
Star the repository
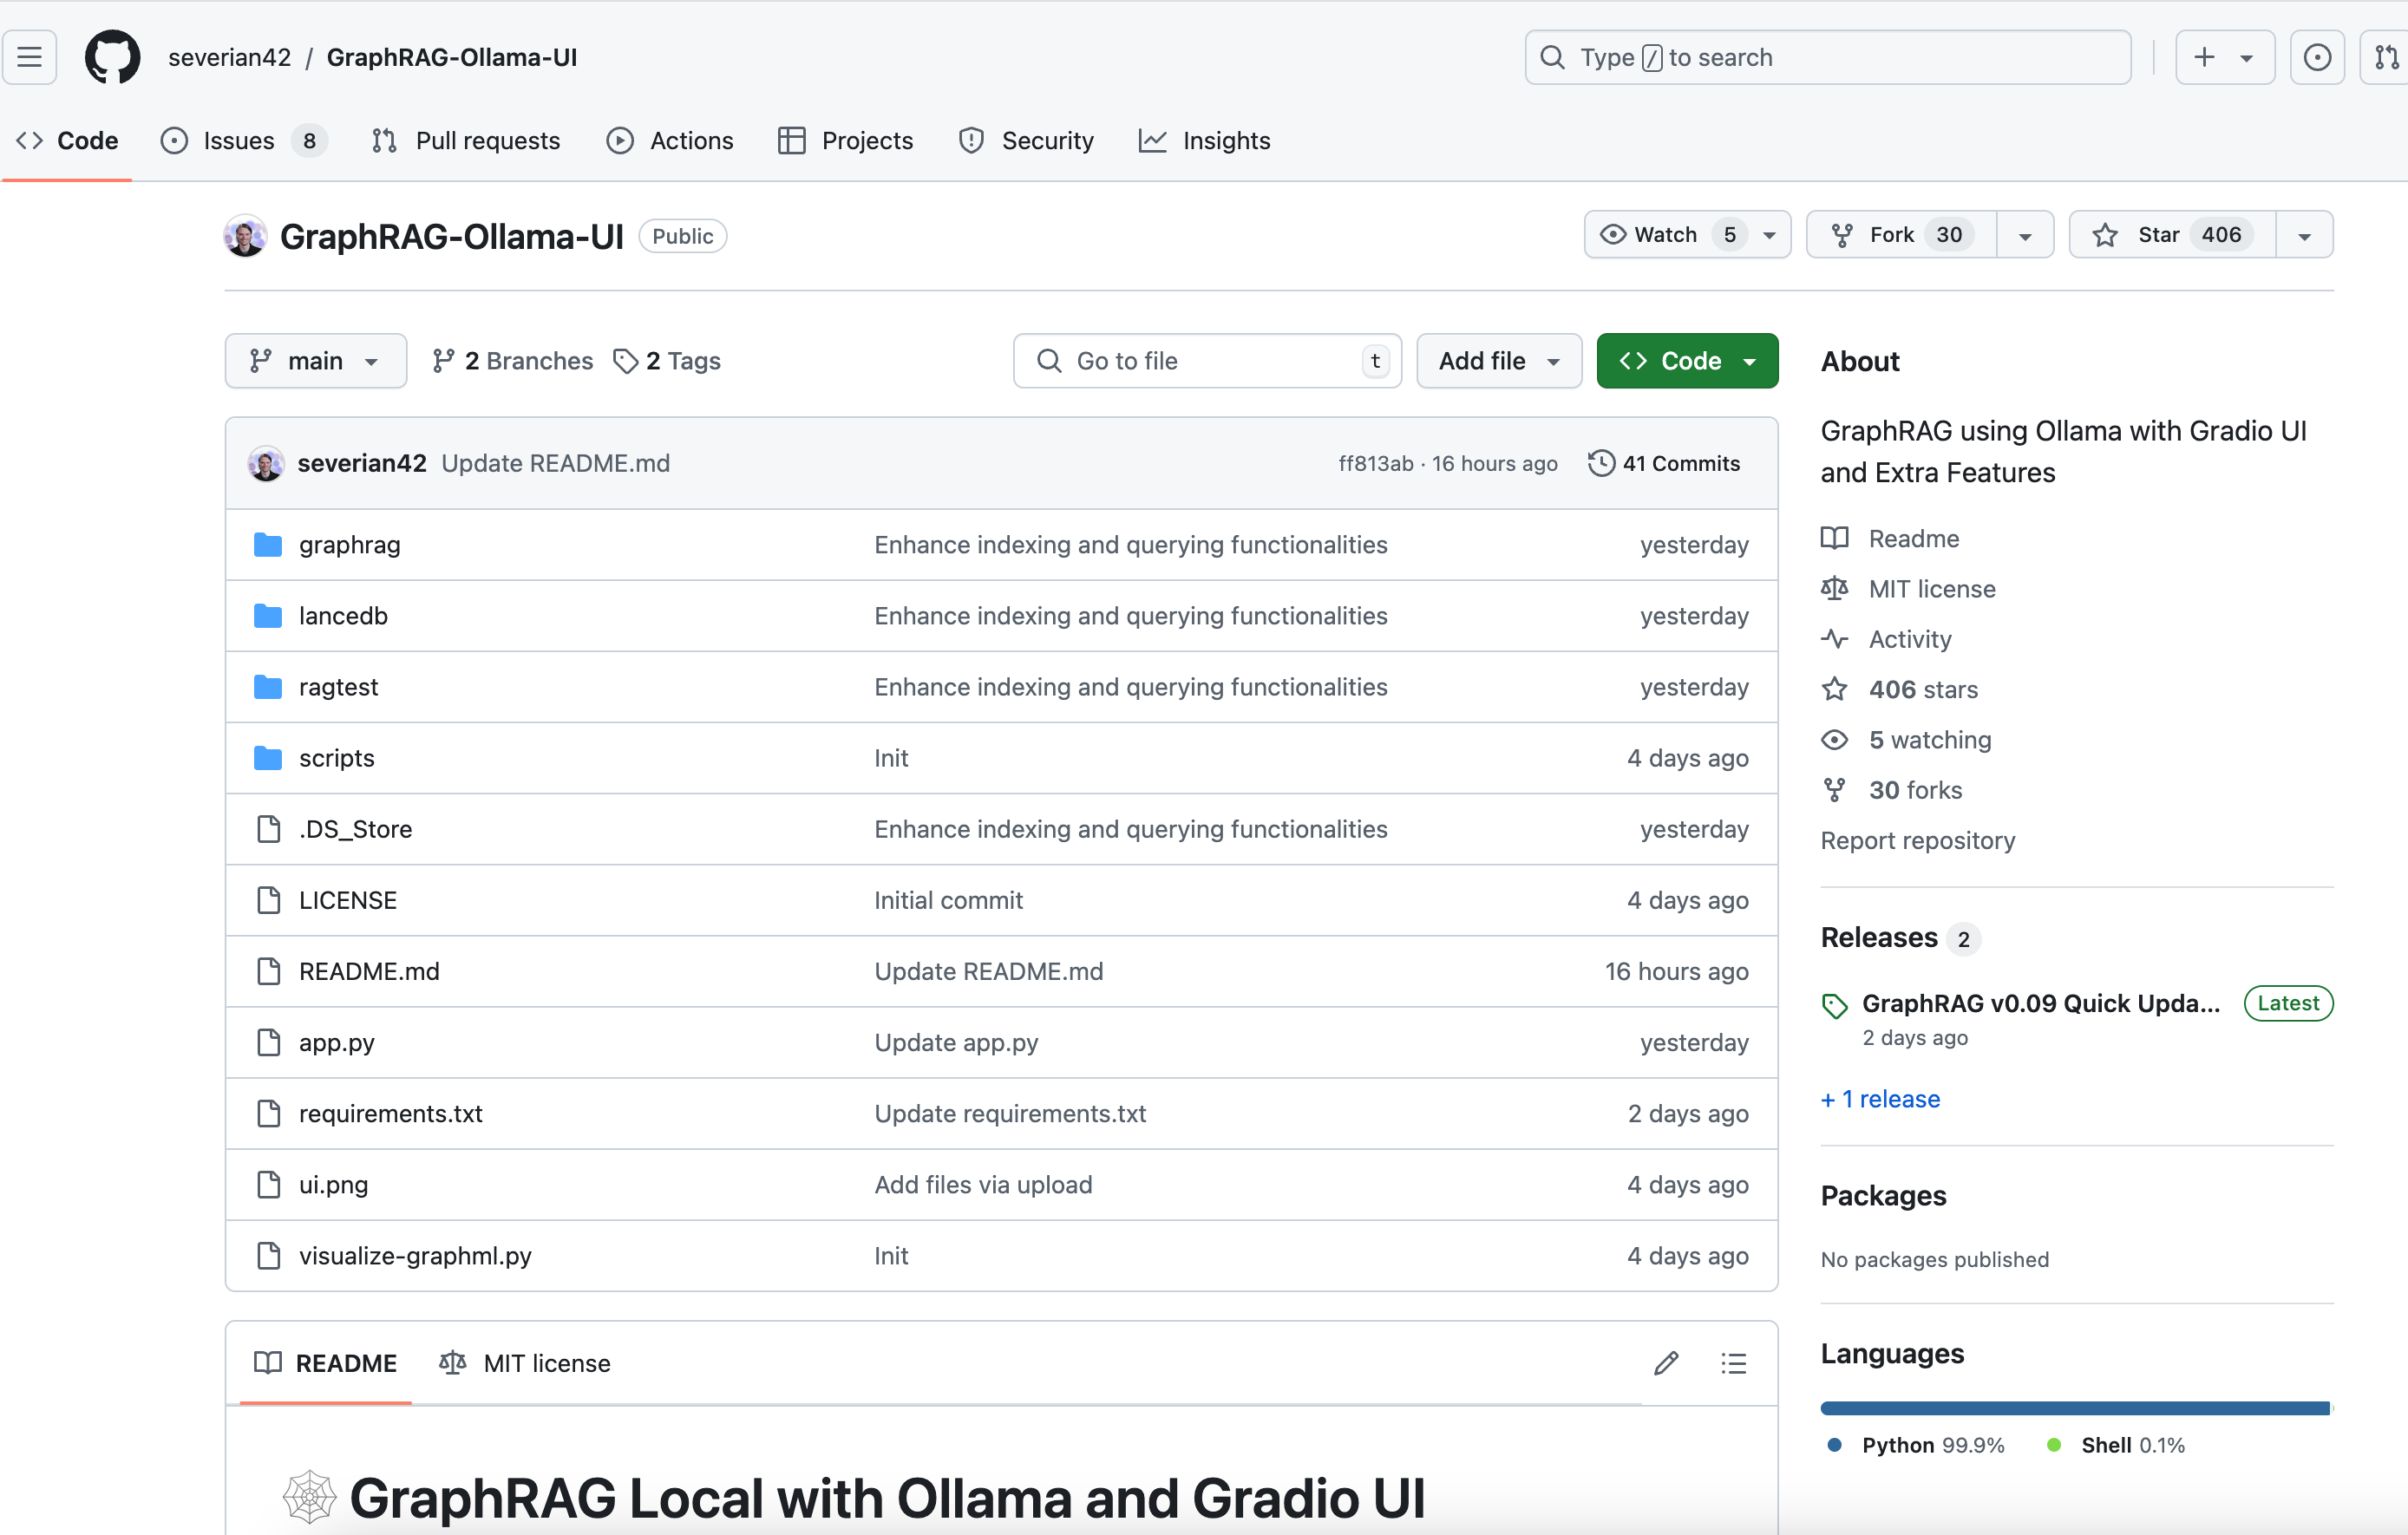(x=2172, y=235)
